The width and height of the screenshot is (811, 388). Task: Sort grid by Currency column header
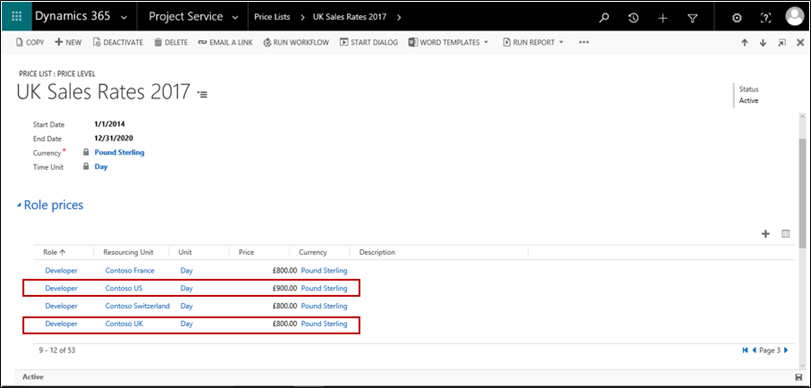tap(313, 252)
